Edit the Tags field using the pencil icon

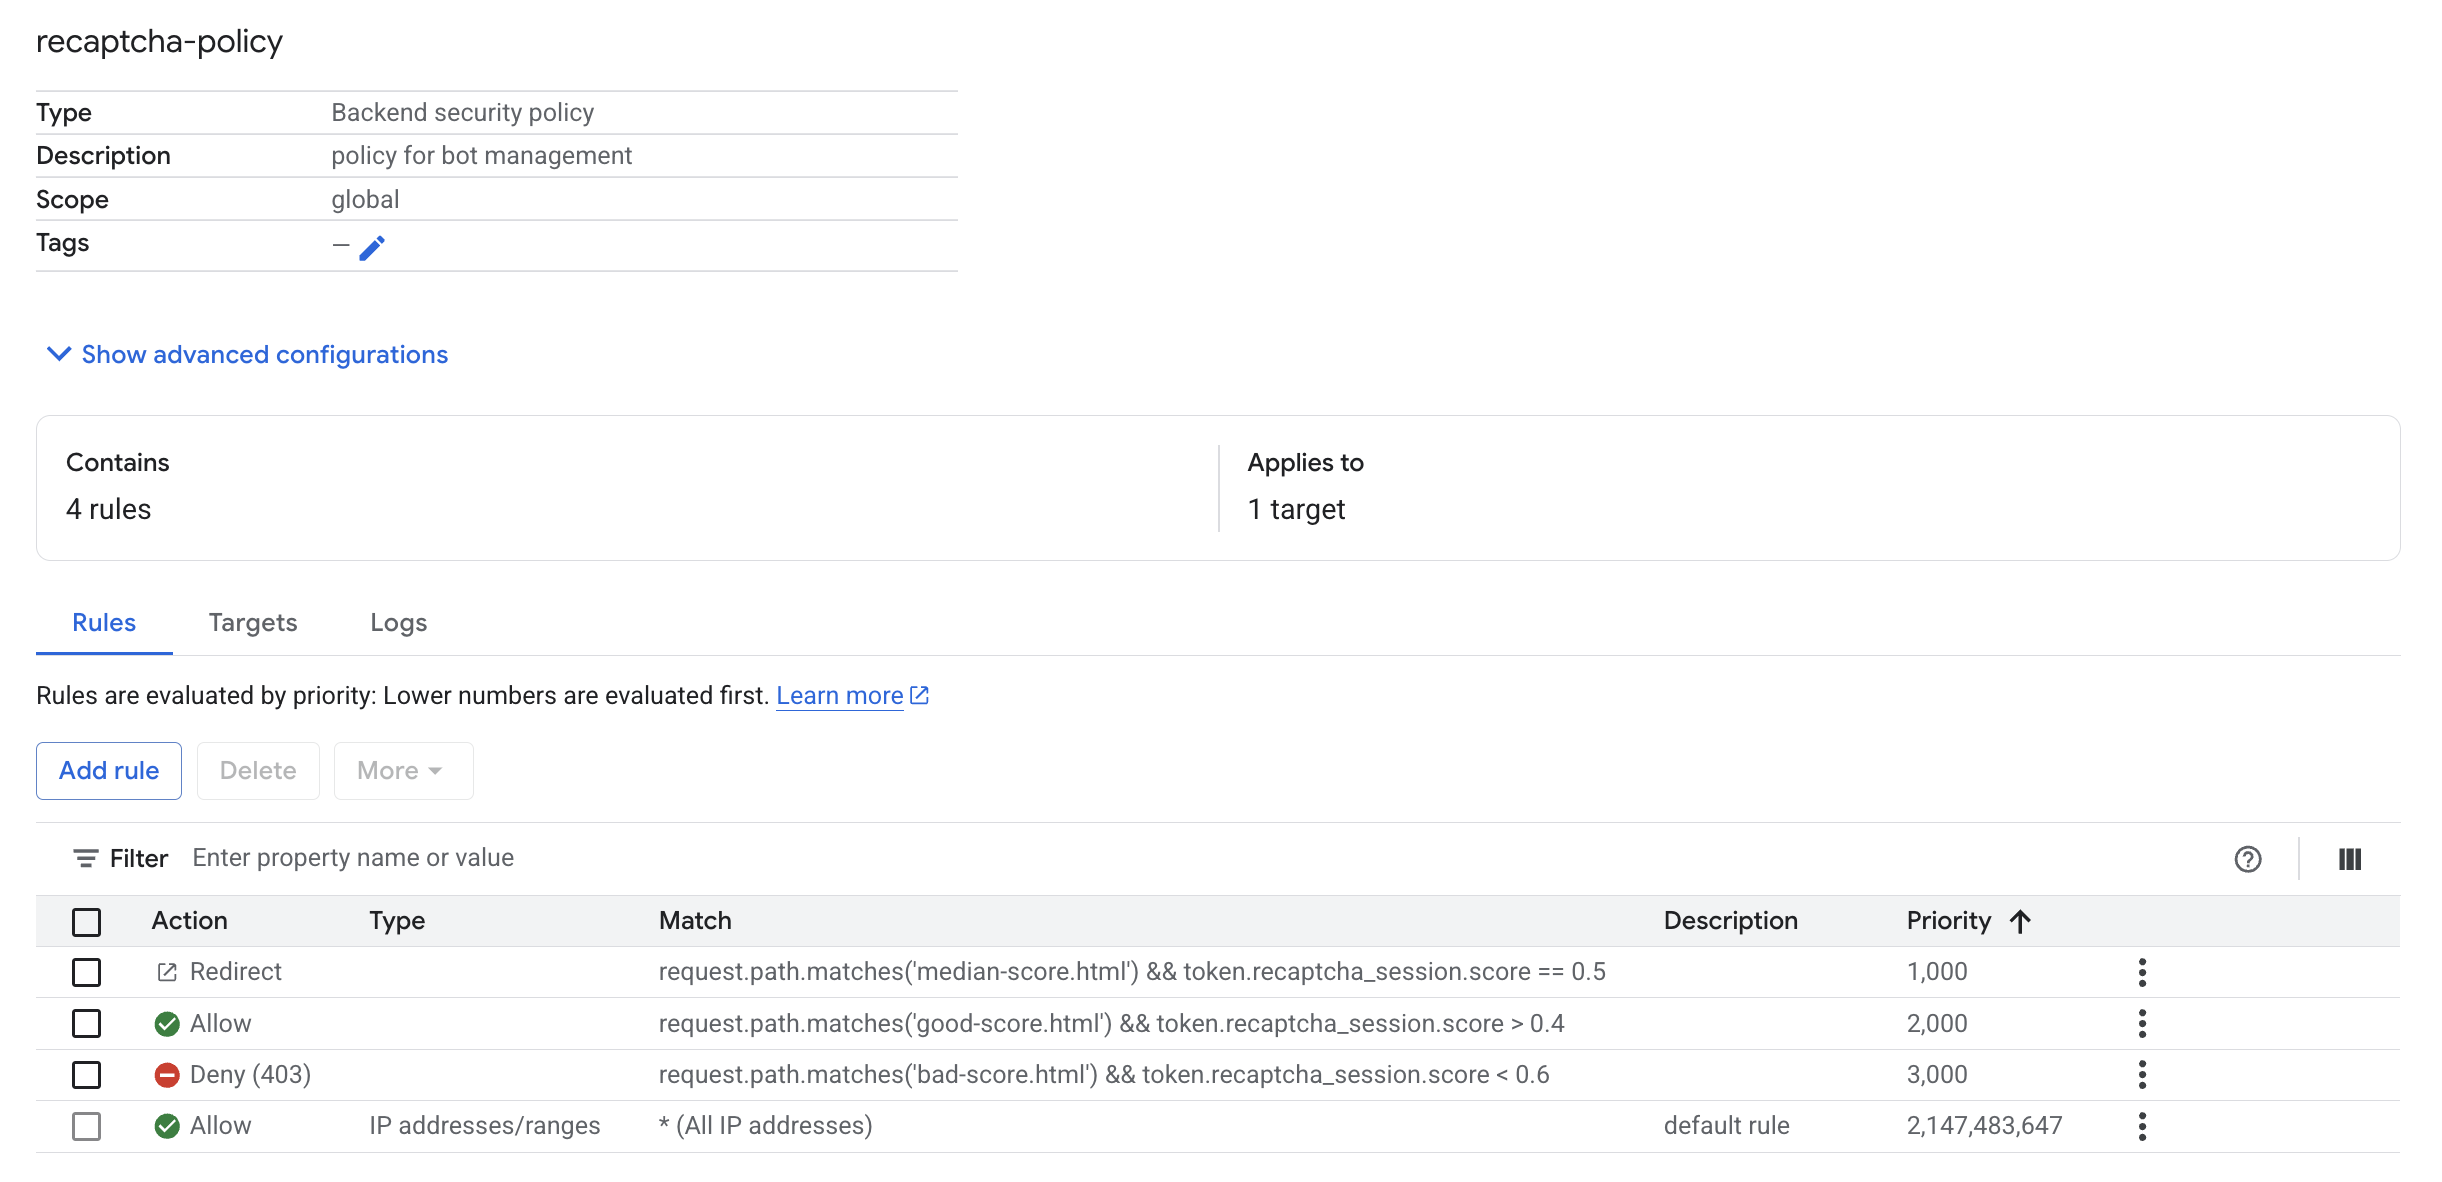click(373, 246)
